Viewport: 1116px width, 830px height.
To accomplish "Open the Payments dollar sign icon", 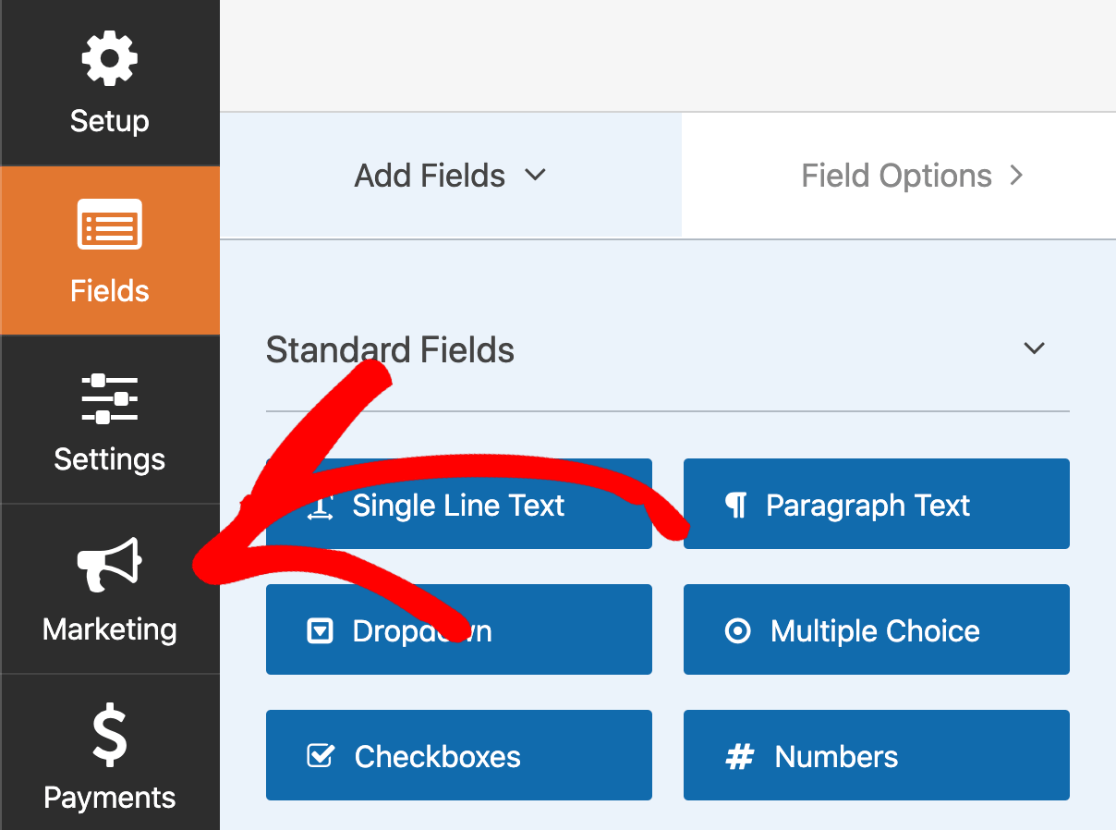I will pyautogui.click(x=109, y=735).
